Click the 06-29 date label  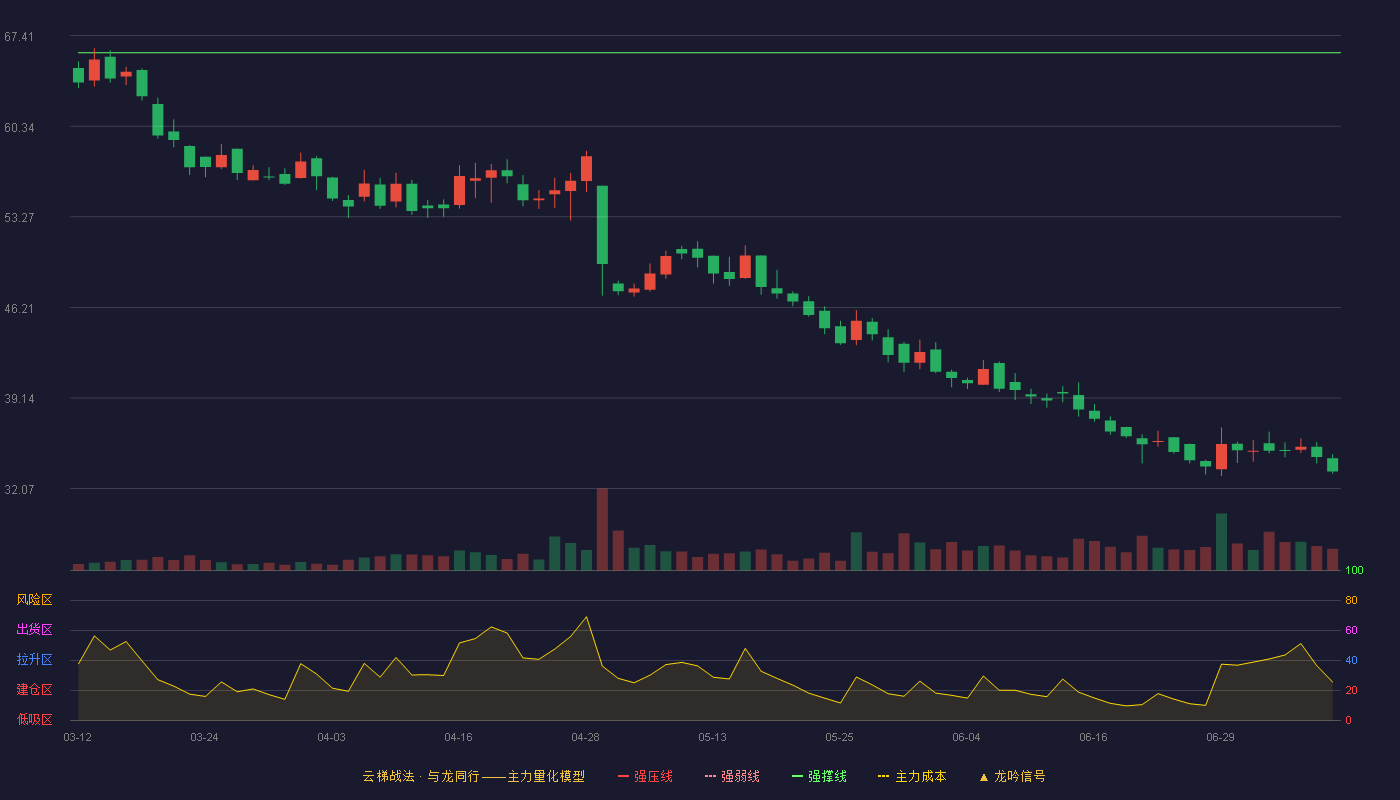coord(1221,737)
